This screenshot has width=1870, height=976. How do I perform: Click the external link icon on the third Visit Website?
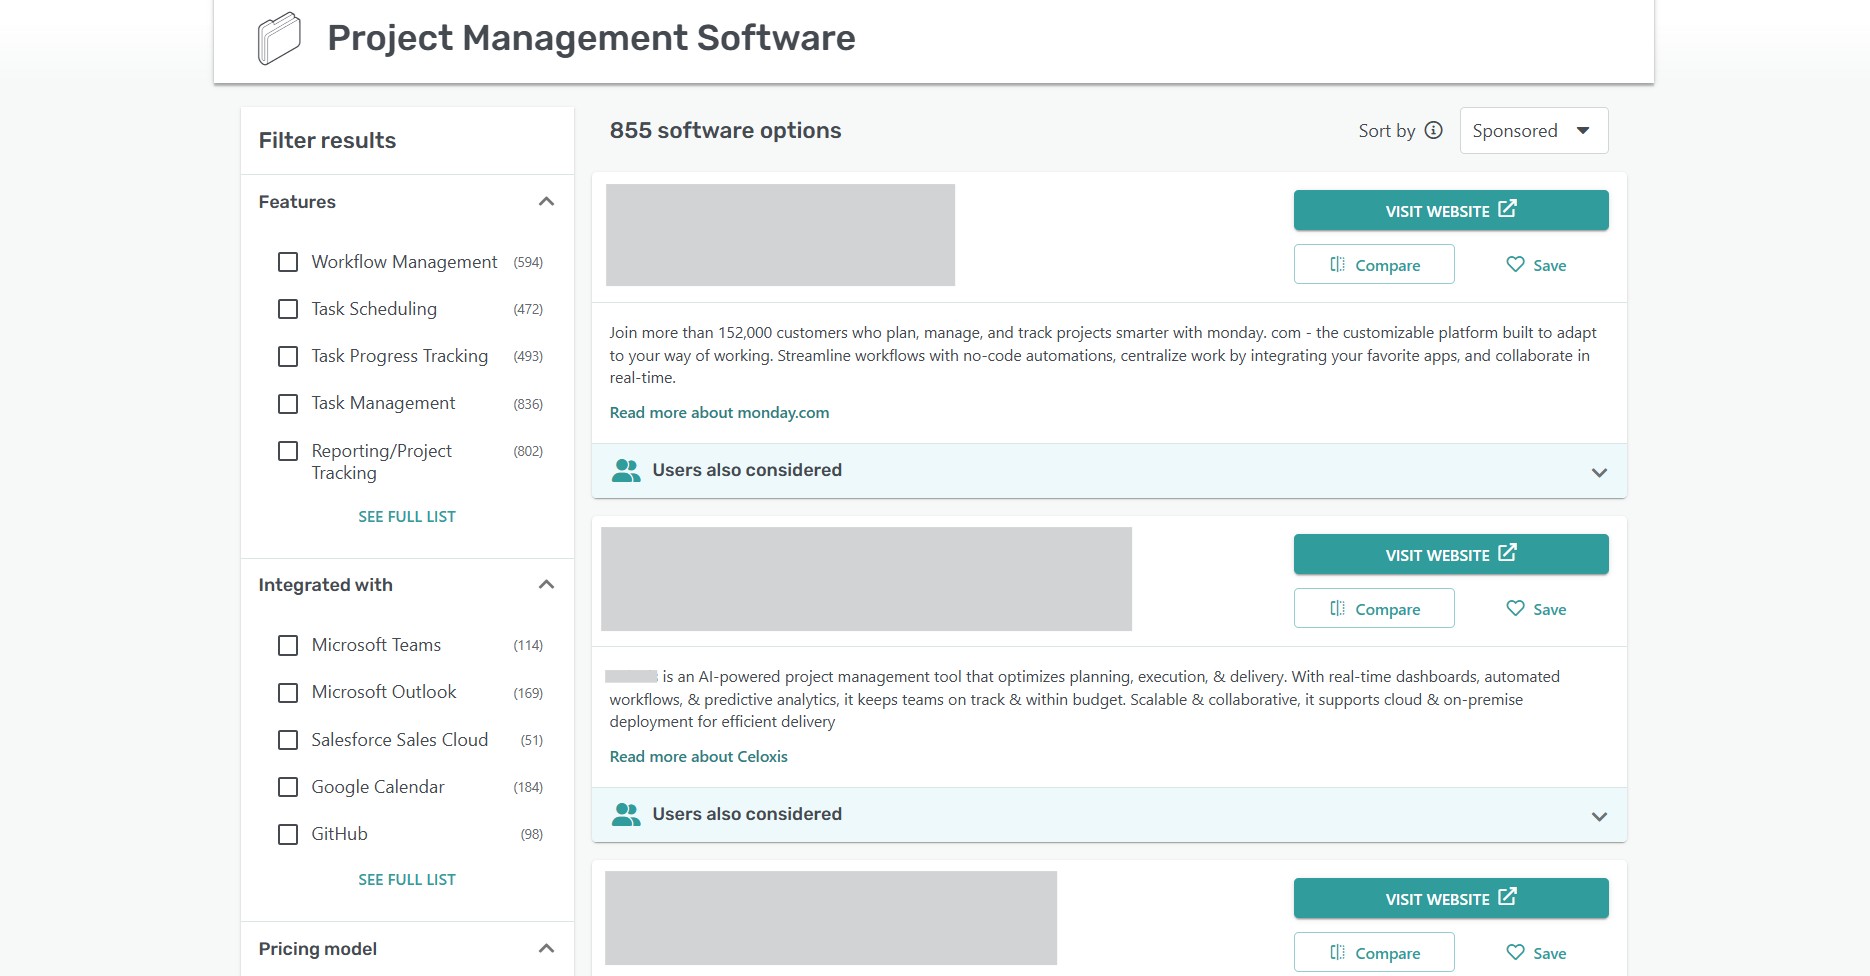(1507, 897)
